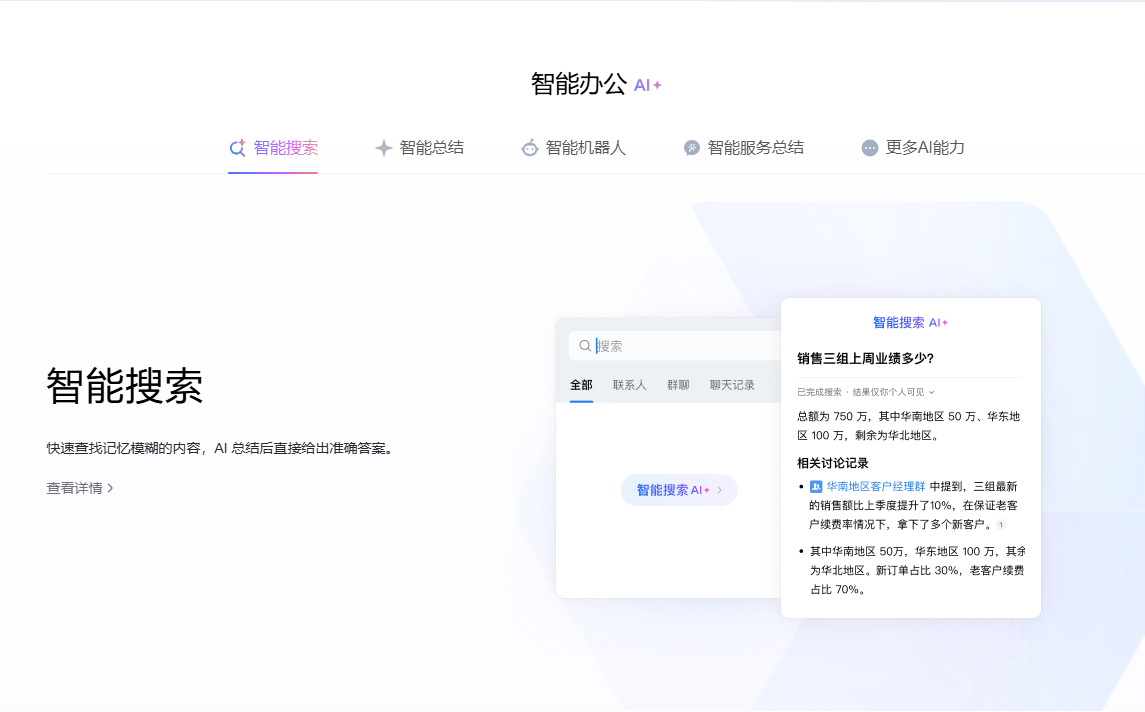The height and width of the screenshot is (712, 1145).
Task: Click the chevron after 查看详情
Action: pos(110,488)
